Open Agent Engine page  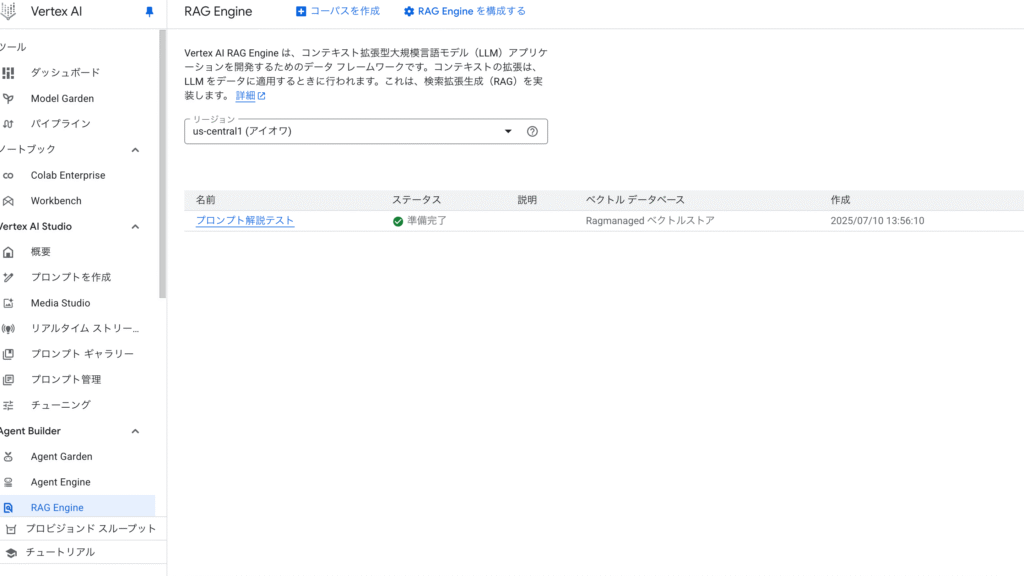[x=61, y=482]
